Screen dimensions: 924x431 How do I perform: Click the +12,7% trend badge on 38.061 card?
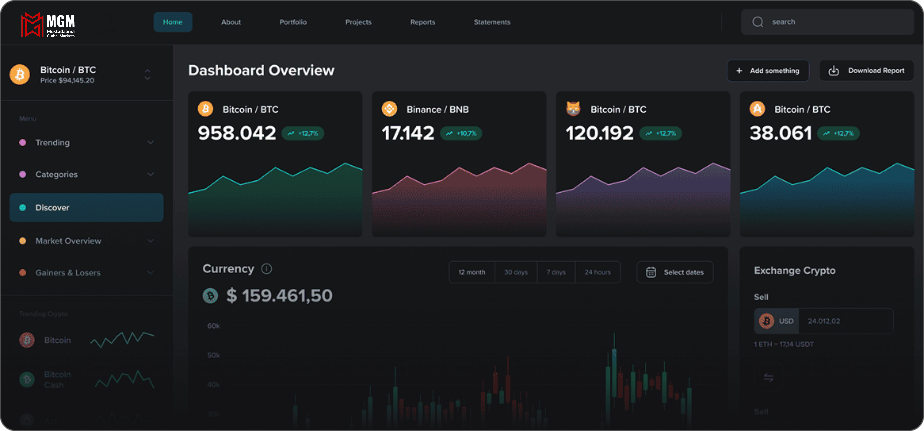(838, 134)
